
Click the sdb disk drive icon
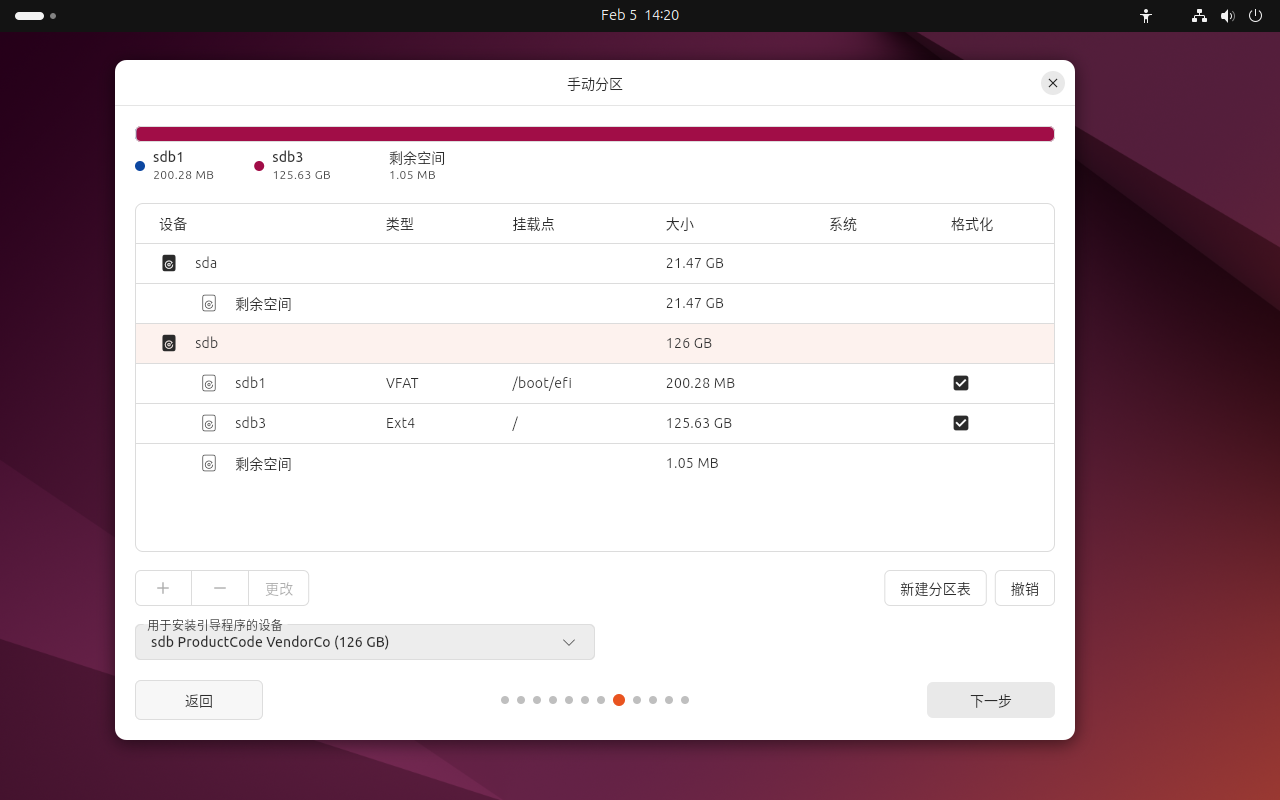169,343
